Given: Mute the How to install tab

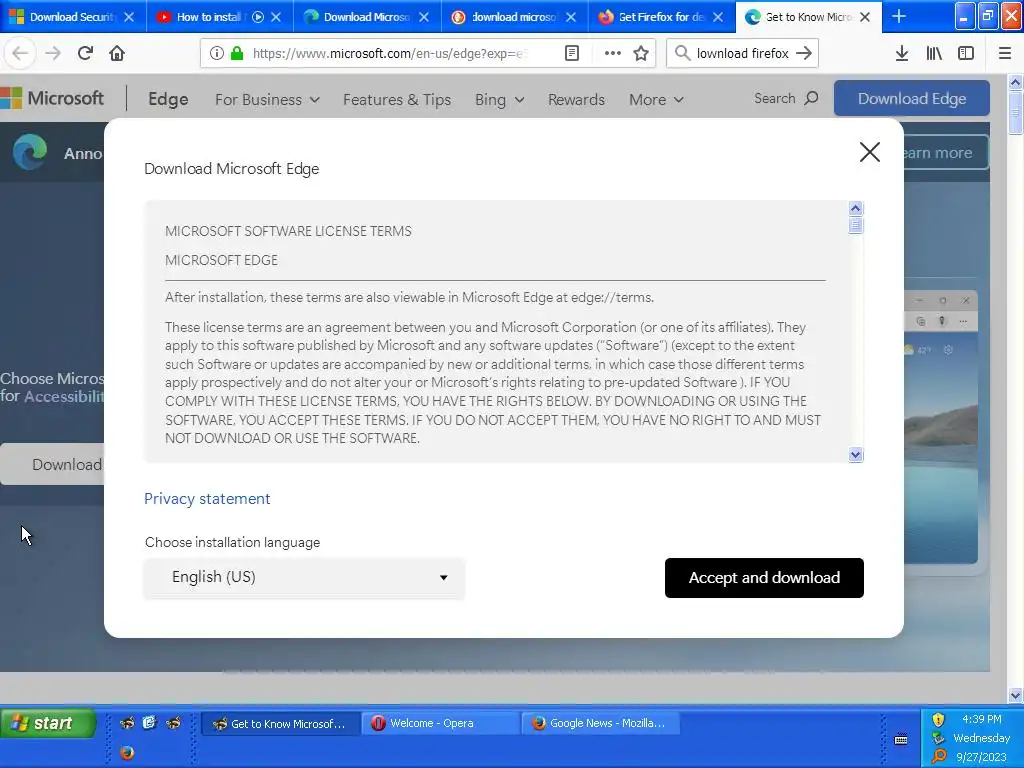Looking at the screenshot, I should click(258, 17).
